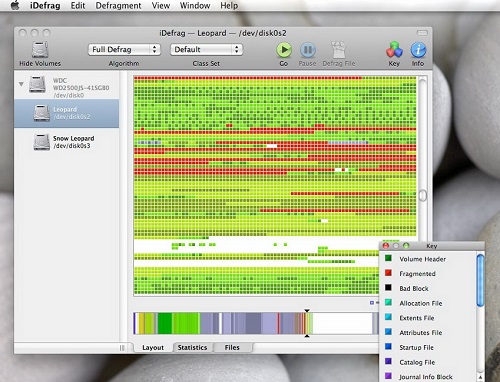This screenshot has width=500, height=382.
Task: Click the Attributes File swatch in Key
Action: click(388, 331)
